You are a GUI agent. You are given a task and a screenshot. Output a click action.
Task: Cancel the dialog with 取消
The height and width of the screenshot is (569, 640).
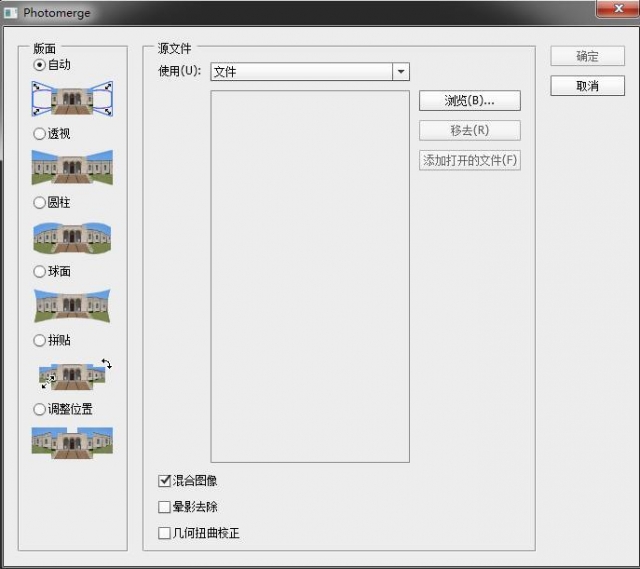click(587, 86)
